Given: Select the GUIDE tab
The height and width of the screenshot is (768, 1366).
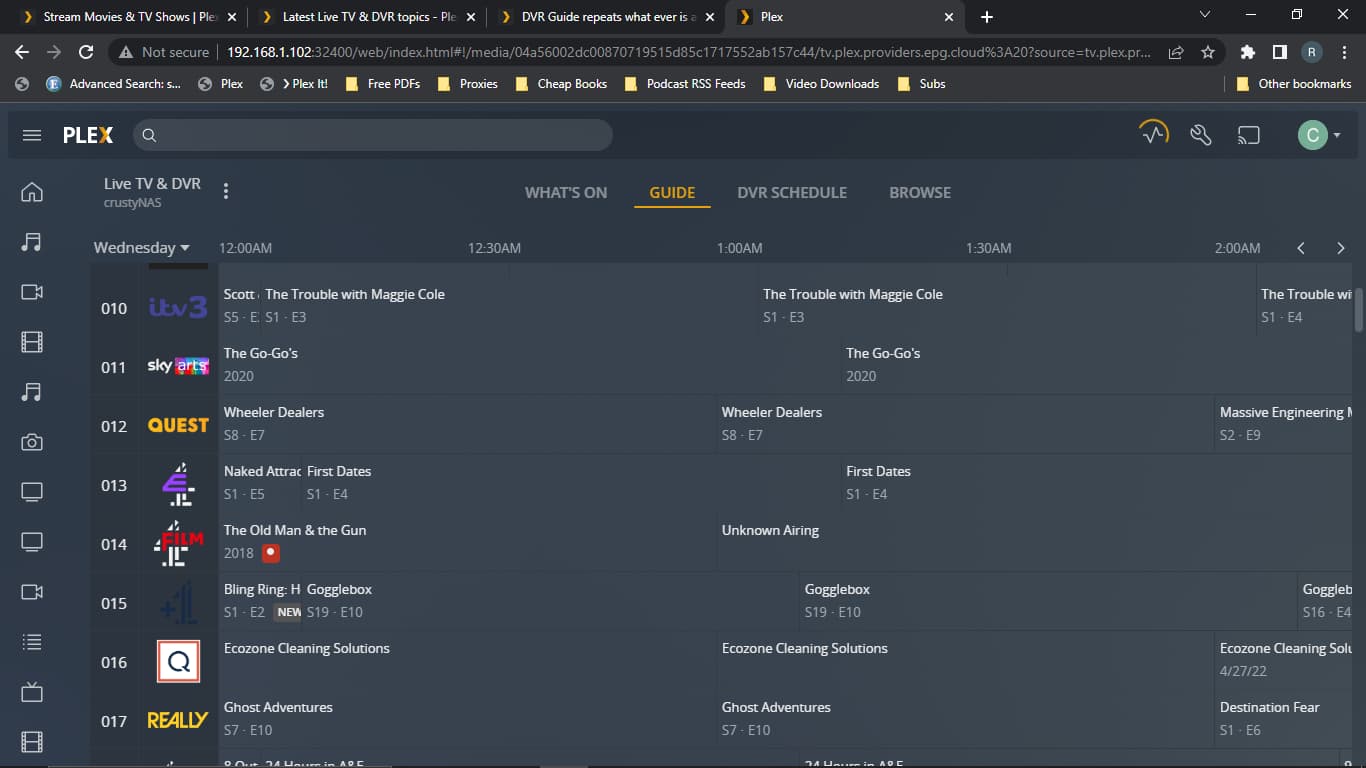Looking at the screenshot, I should (672, 192).
